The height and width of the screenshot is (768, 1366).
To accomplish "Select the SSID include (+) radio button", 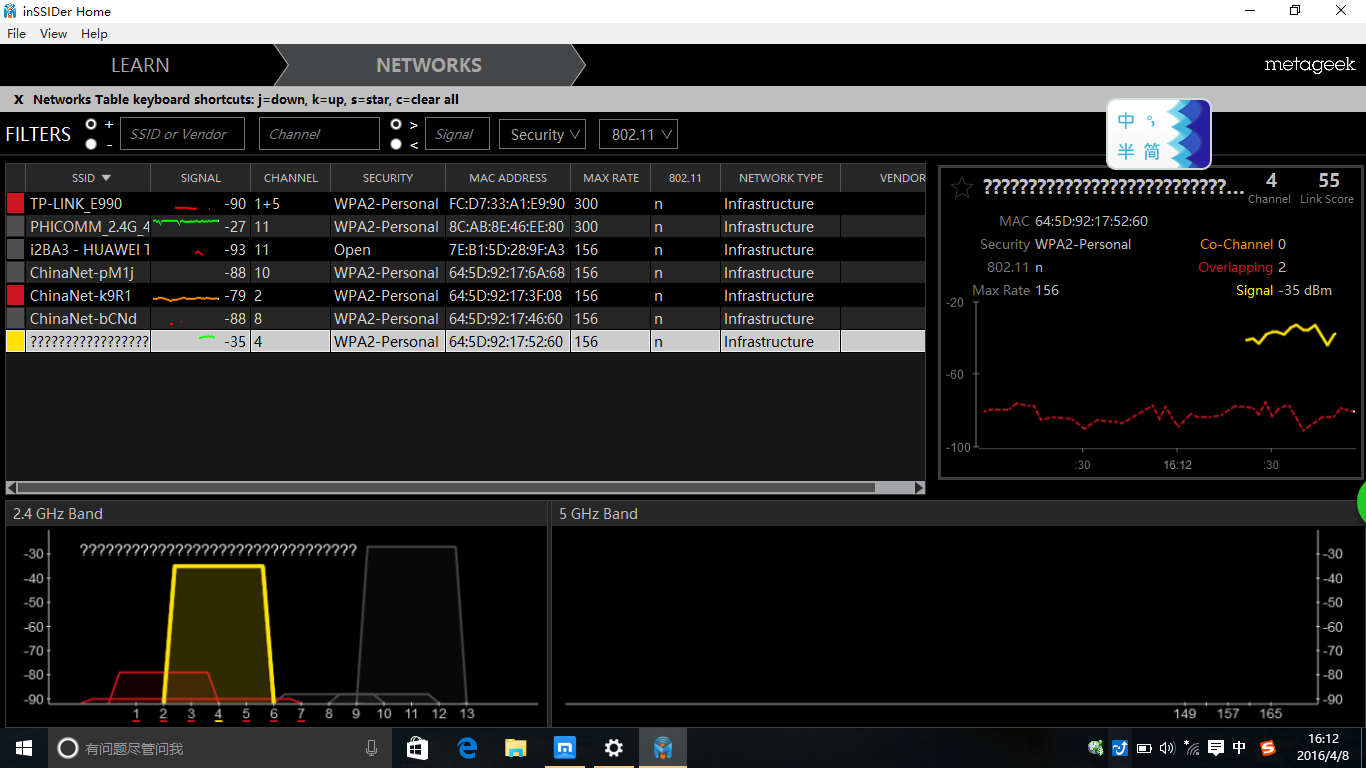I will coord(92,124).
